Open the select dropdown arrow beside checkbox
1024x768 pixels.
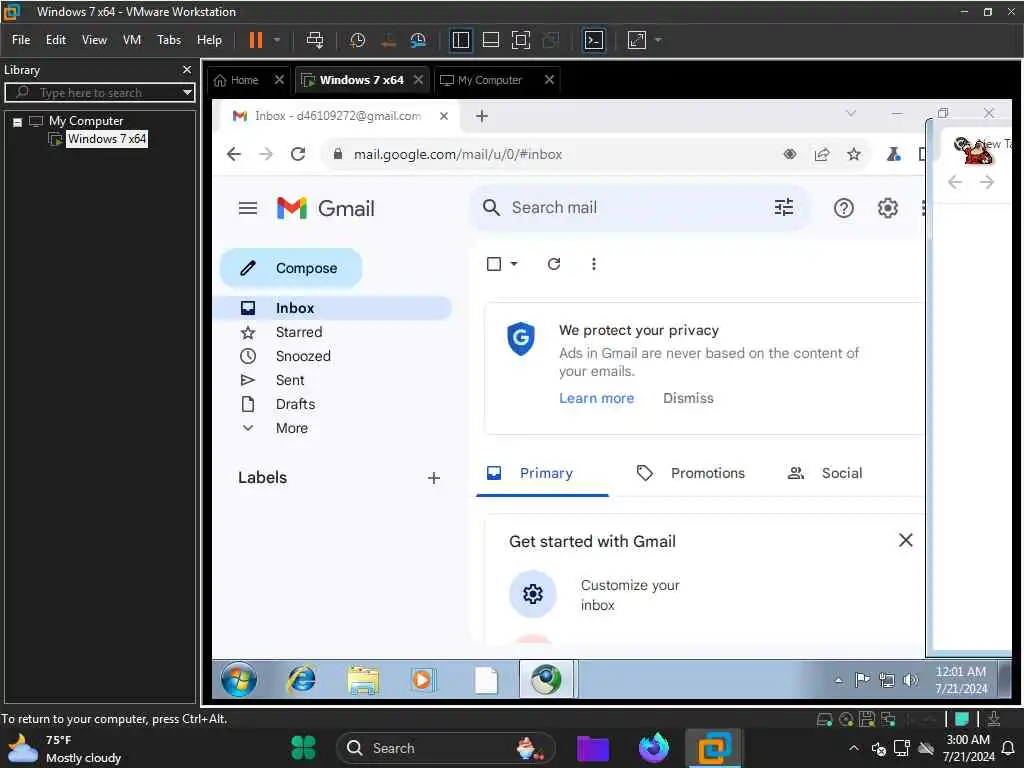(x=514, y=264)
